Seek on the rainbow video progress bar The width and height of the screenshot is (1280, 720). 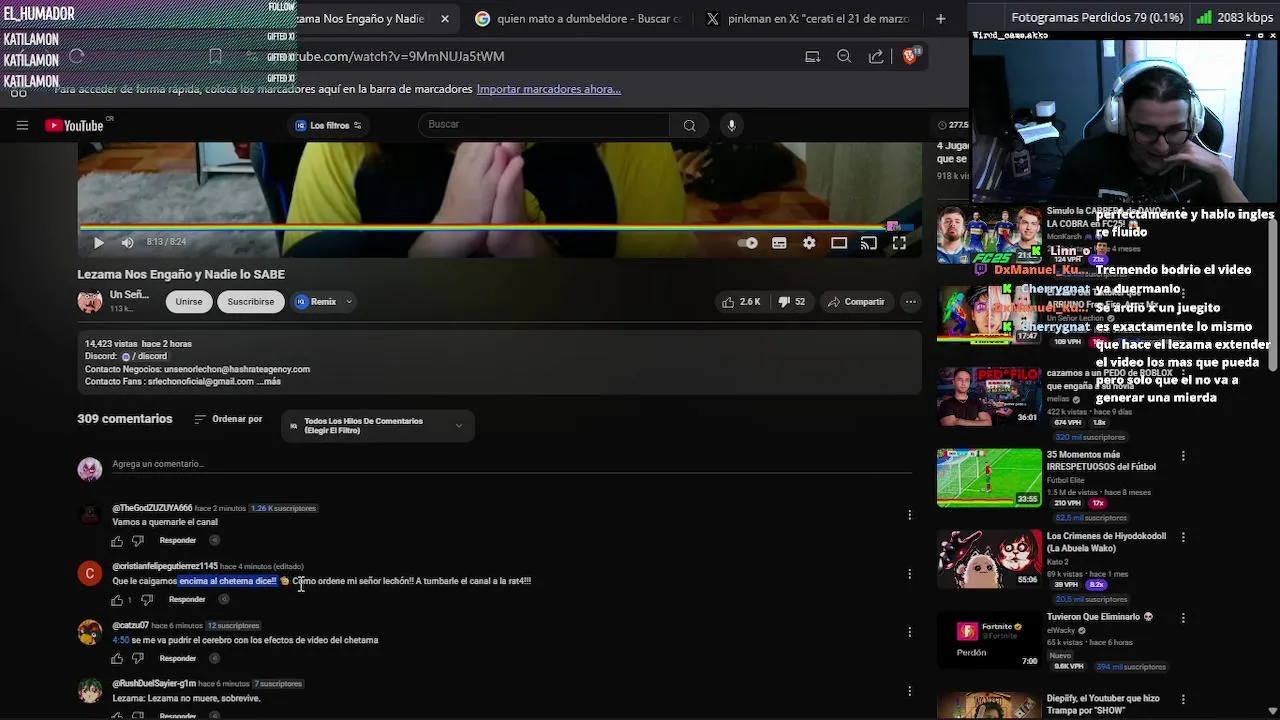tap(494, 227)
